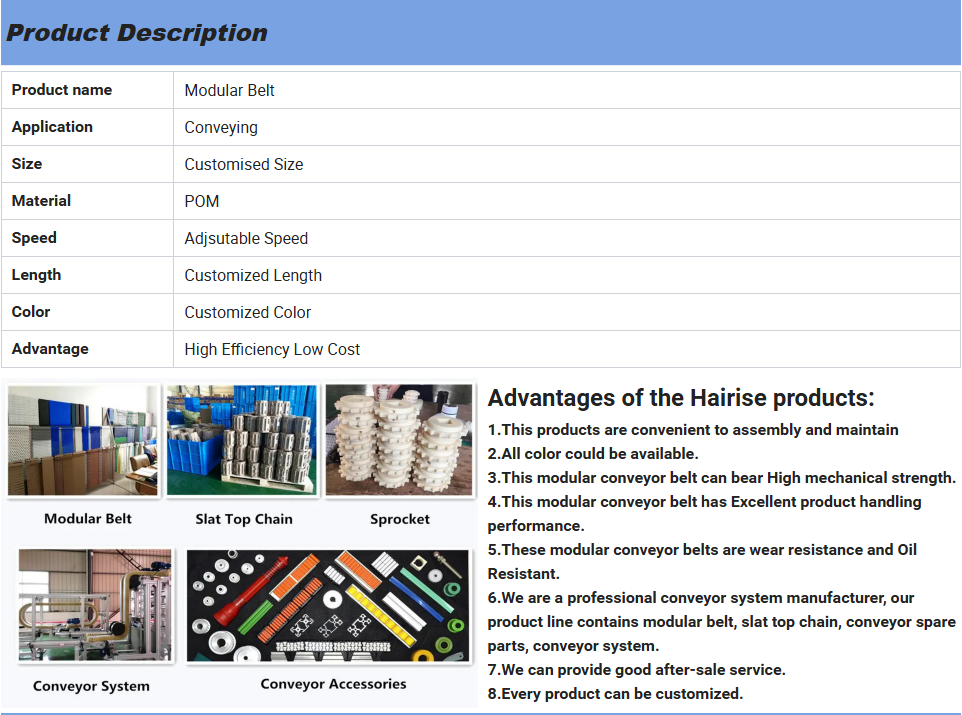962x715 pixels.
Task: Click the 'Conveyor System' caption
Action: click(x=91, y=686)
